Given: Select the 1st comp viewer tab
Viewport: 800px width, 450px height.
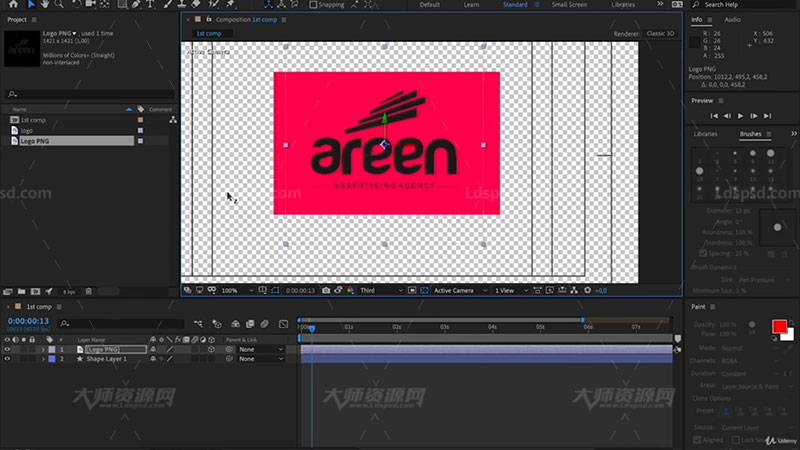Looking at the screenshot, I should [209, 33].
